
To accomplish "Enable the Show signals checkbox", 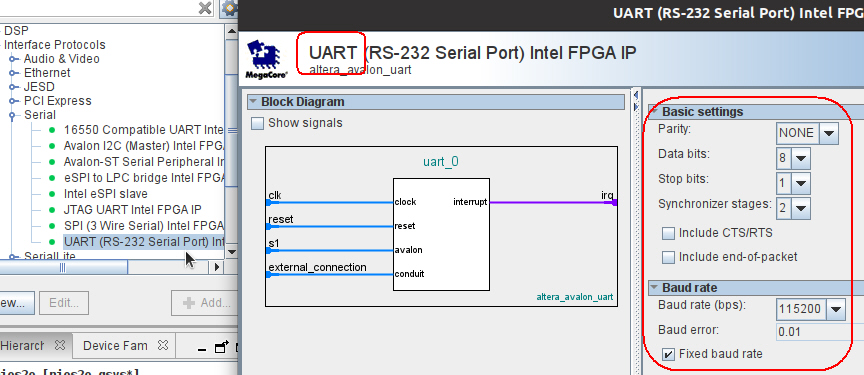I will pyautogui.click(x=257, y=123).
